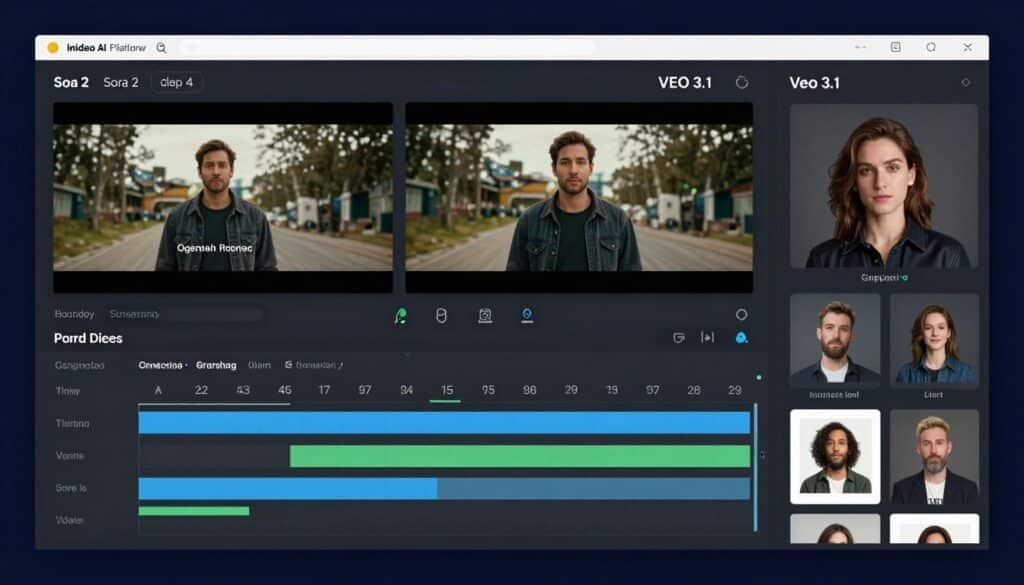The width and height of the screenshot is (1024, 585).
Task: Choose the curly-haired man portrait thumbnail
Action: pyautogui.click(x=835, y=456)
